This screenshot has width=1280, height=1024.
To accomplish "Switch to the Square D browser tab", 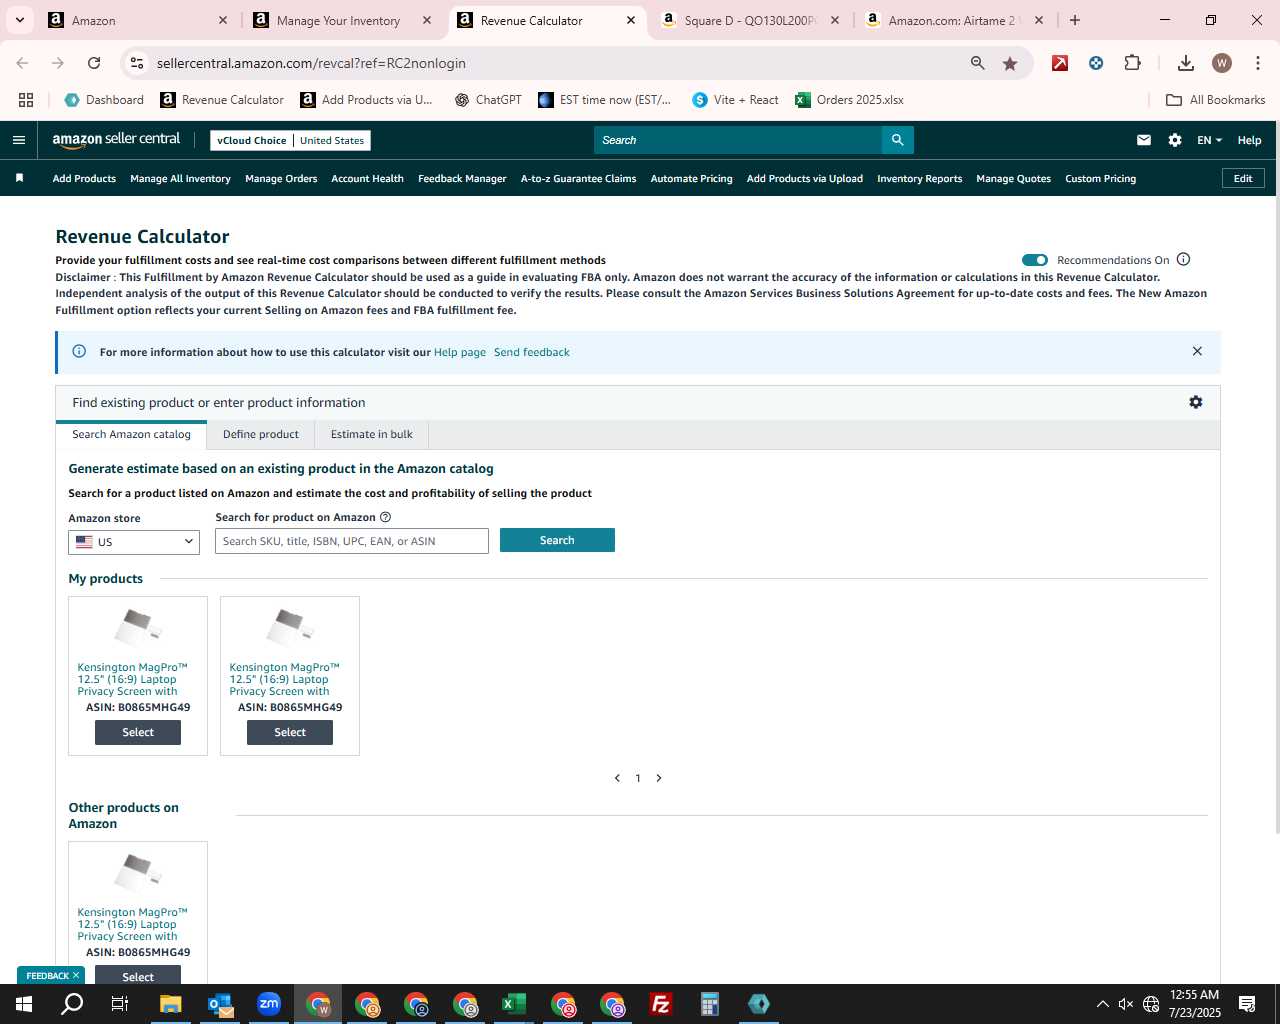I will 750,20.
